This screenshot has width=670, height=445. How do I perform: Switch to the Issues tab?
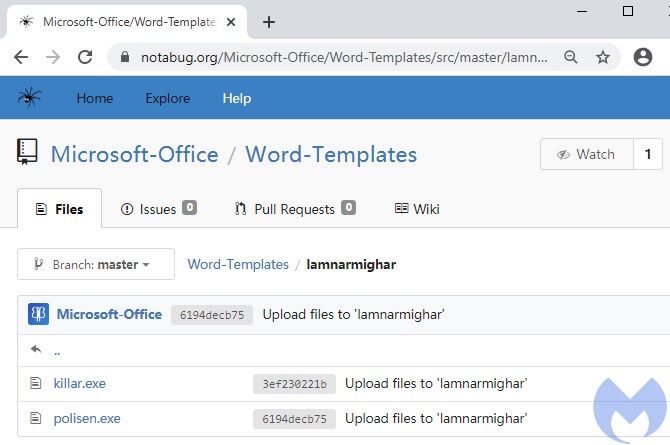(158, 209)
